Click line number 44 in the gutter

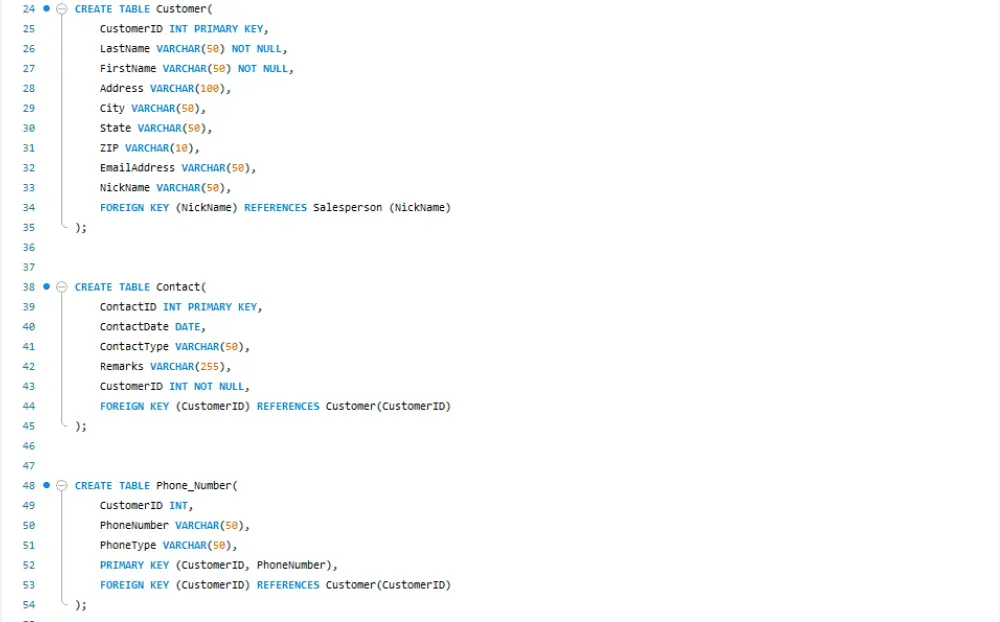(x=29, y=406)
